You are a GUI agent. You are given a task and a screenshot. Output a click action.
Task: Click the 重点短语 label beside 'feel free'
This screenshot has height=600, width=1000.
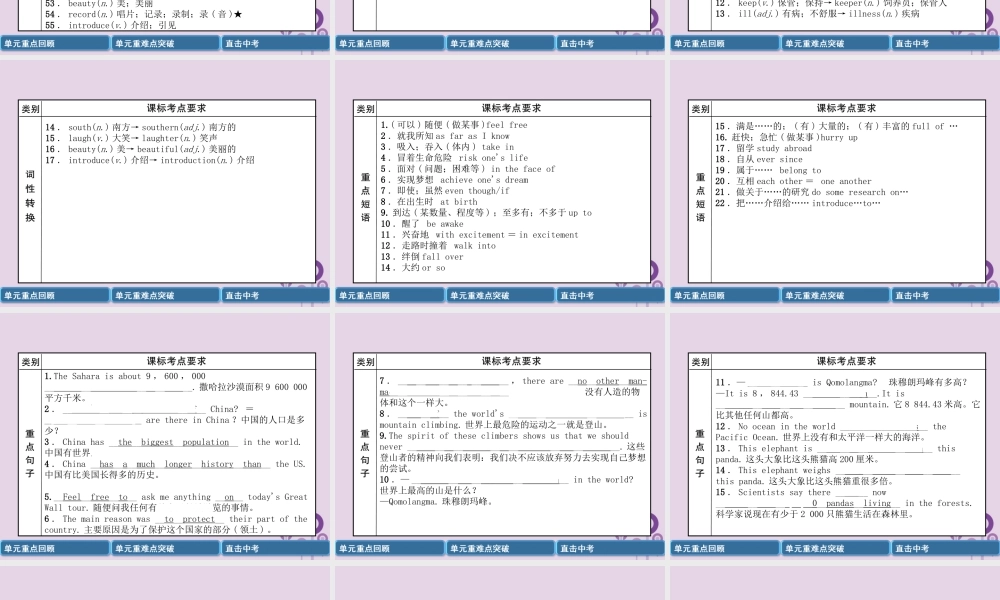point(365,197)
